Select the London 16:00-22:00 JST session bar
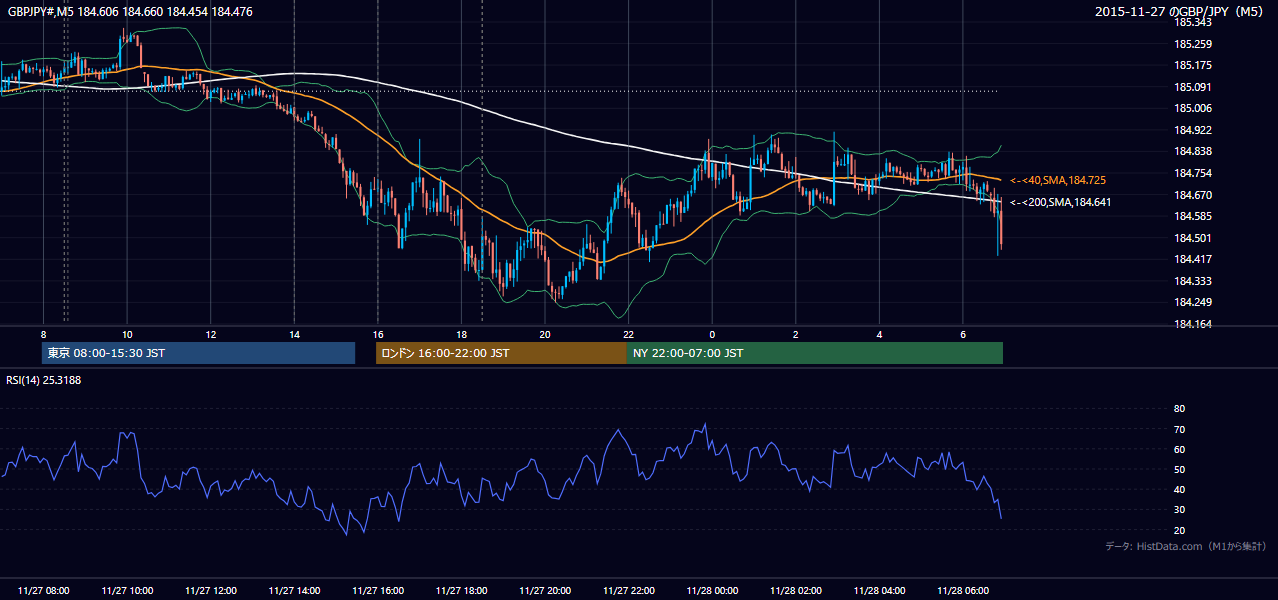This screenshot has width=1278, height=600. pyautogui.click(x=501, y=353)
